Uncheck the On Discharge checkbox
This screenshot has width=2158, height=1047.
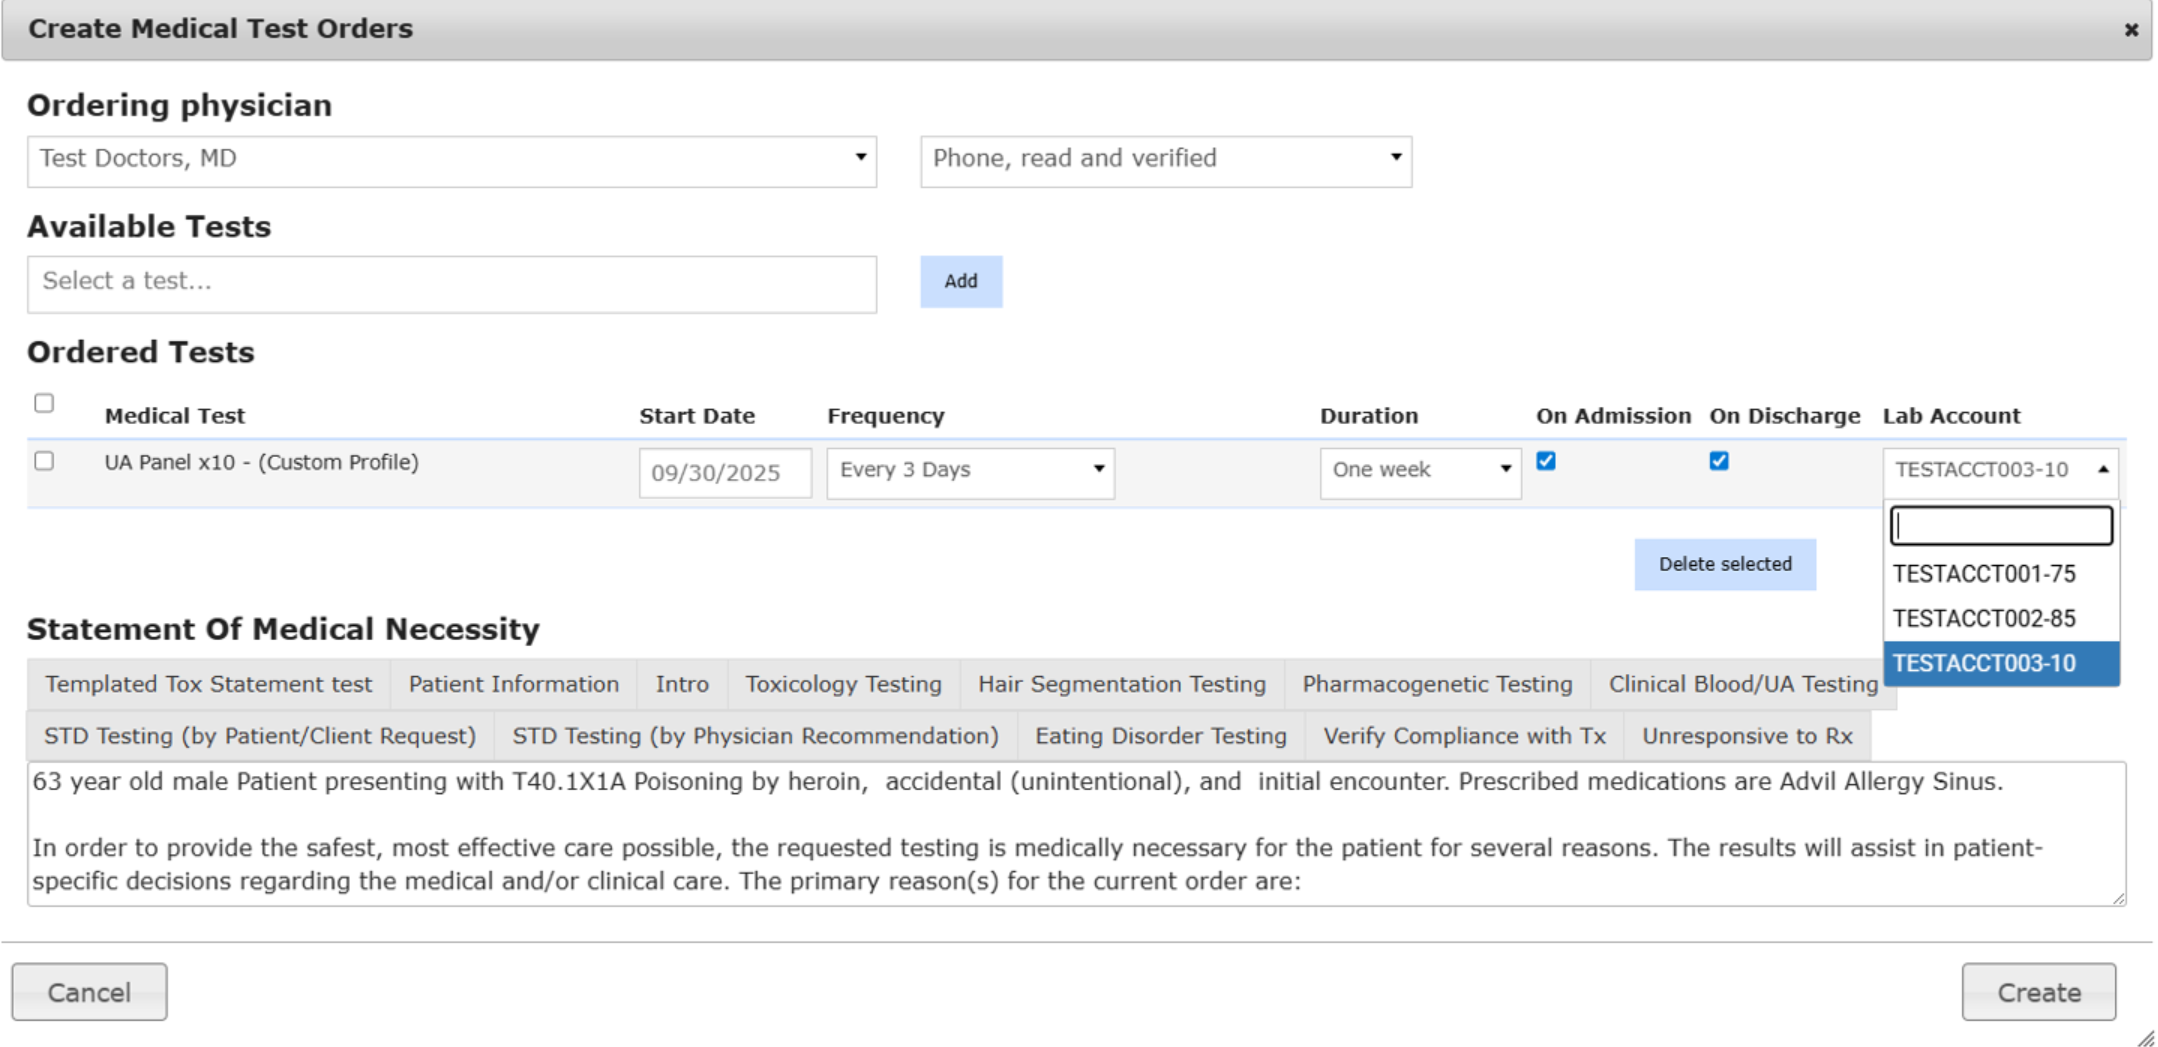click(x=1719, y=461)
